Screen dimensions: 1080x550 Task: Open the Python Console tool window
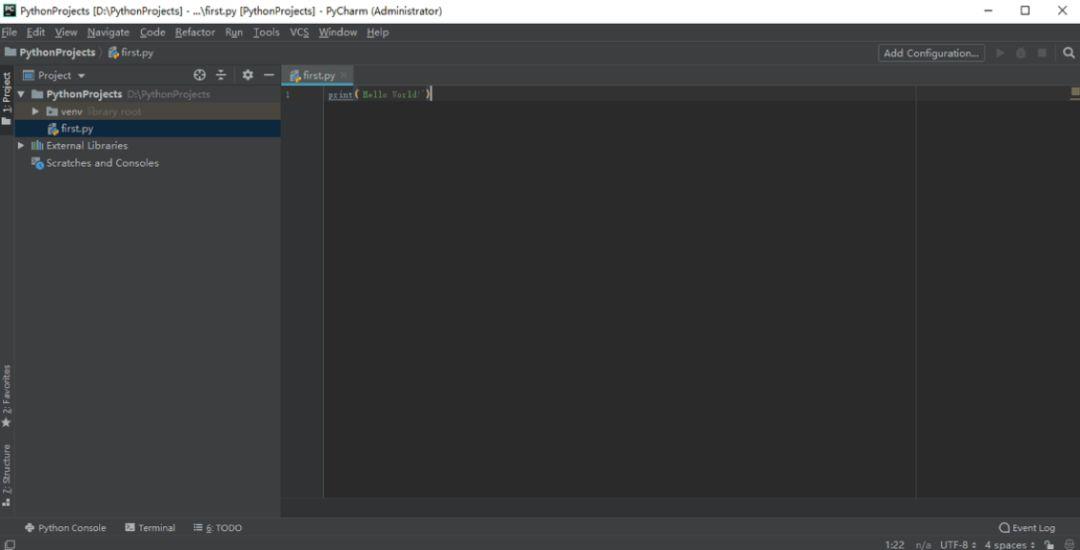coord(65,528)
